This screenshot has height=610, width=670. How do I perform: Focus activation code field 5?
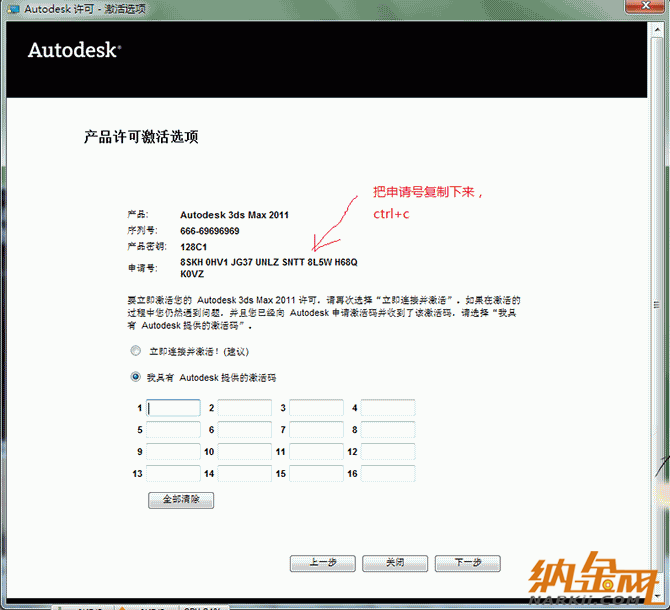173,429
